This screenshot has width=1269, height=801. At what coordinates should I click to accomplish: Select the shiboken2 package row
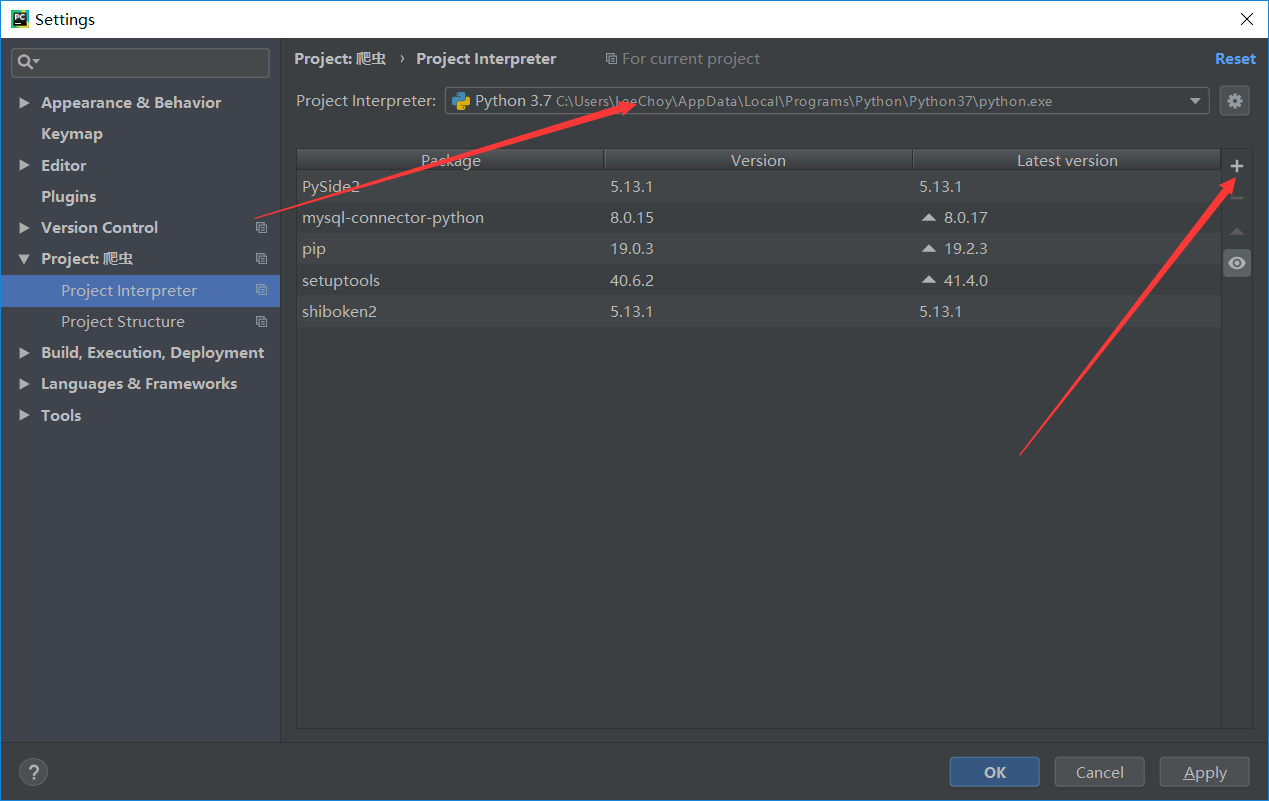pyautogui.click(x=759, y=311)
